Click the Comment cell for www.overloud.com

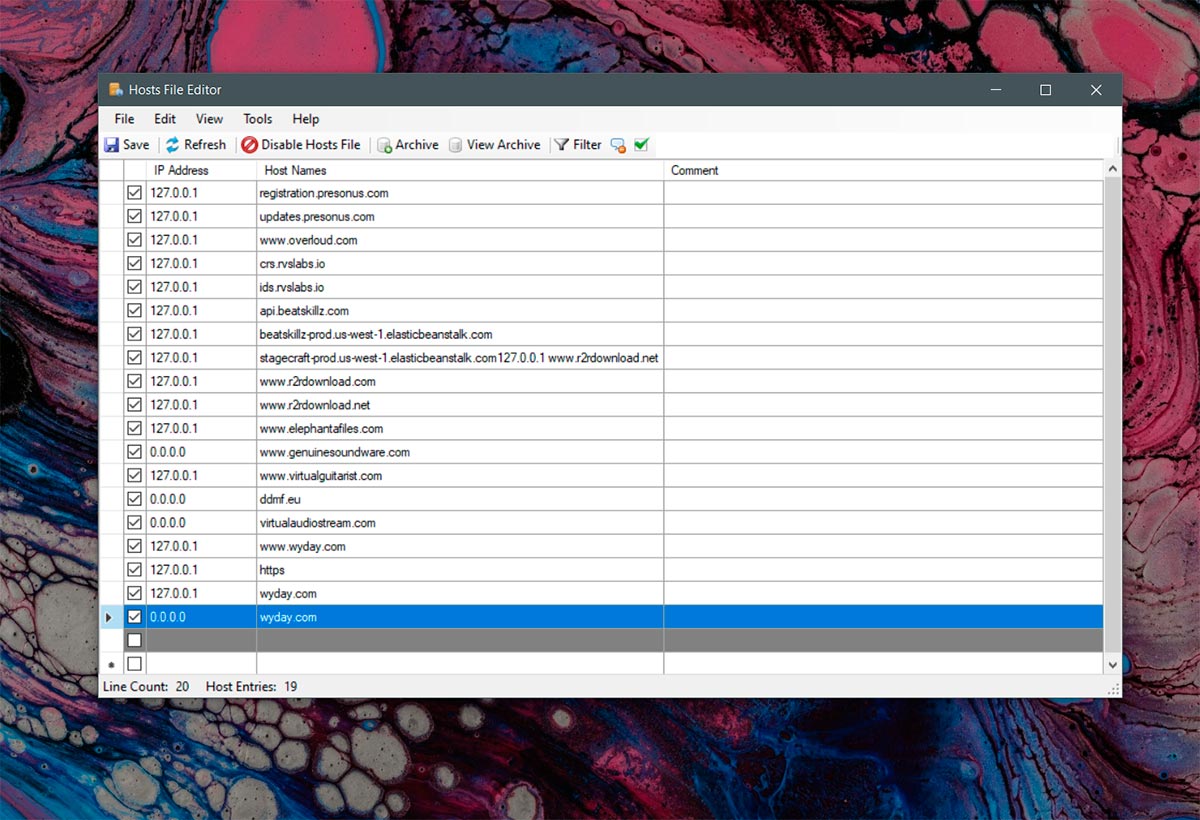tap(884, 240)
